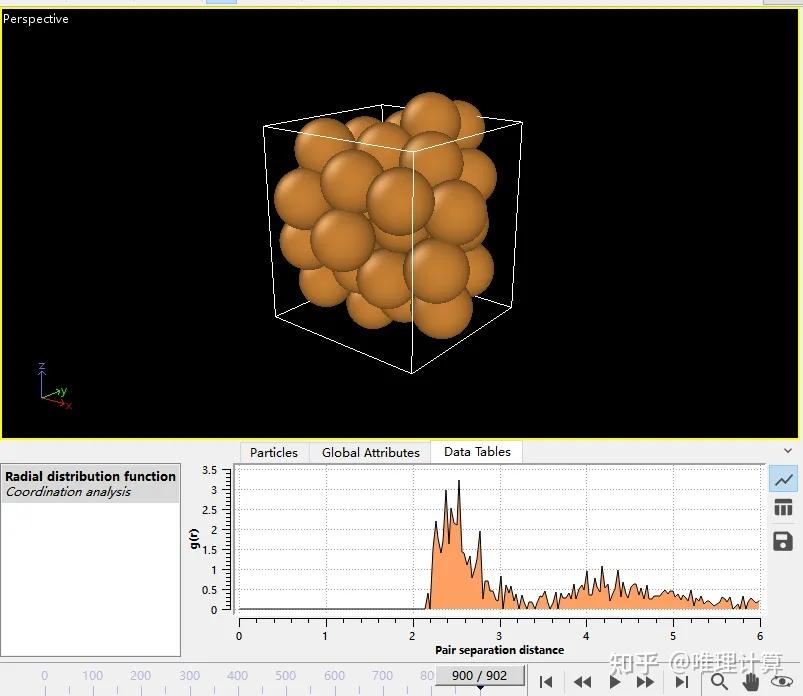The width and height of the screenshot is (803, 696).
Task: Select the Data Tables tab
Action: (x=477, y=452)
